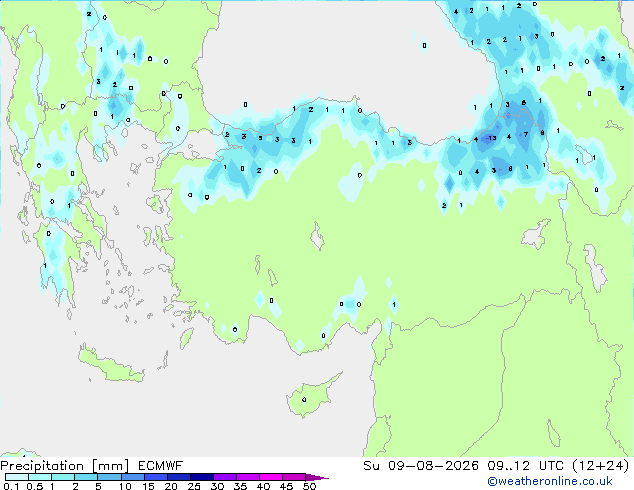This screenshot has width=634, height=490.
Task: Click the 0.1–0.5 mm legend swatch
Action: click(x=17, y=477)
